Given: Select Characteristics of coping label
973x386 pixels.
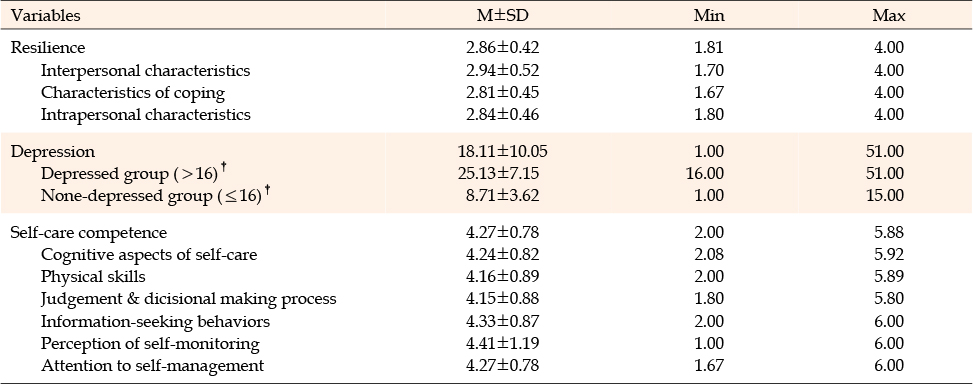Looking at the screenshot, I should tap(133, 93).
